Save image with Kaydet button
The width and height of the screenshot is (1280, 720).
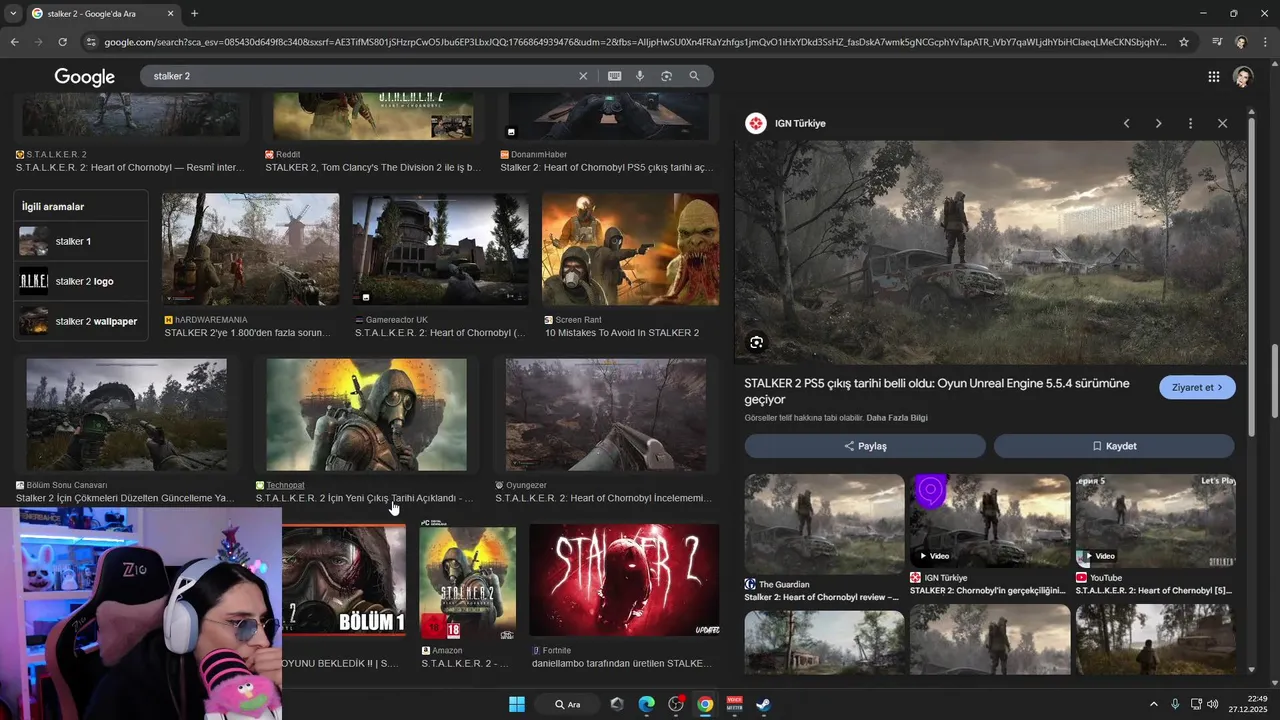(x=1114, y=446)
